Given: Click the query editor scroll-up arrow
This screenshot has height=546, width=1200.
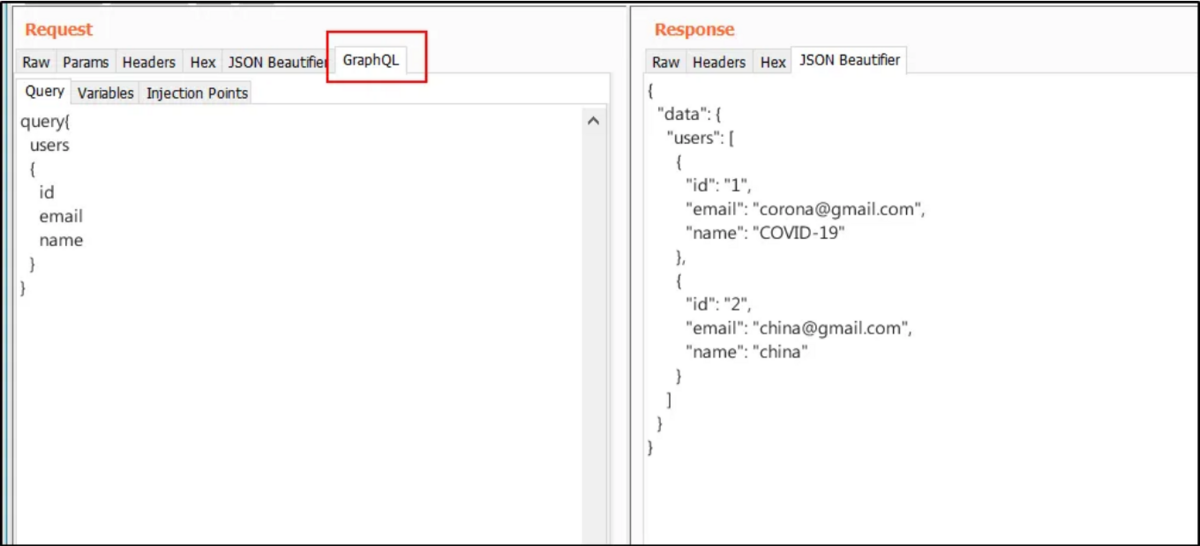Looking at the screenshot, I should 593,121.
